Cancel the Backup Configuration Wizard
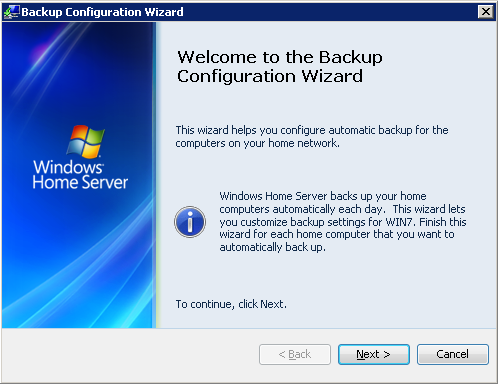 click(453, 354)
